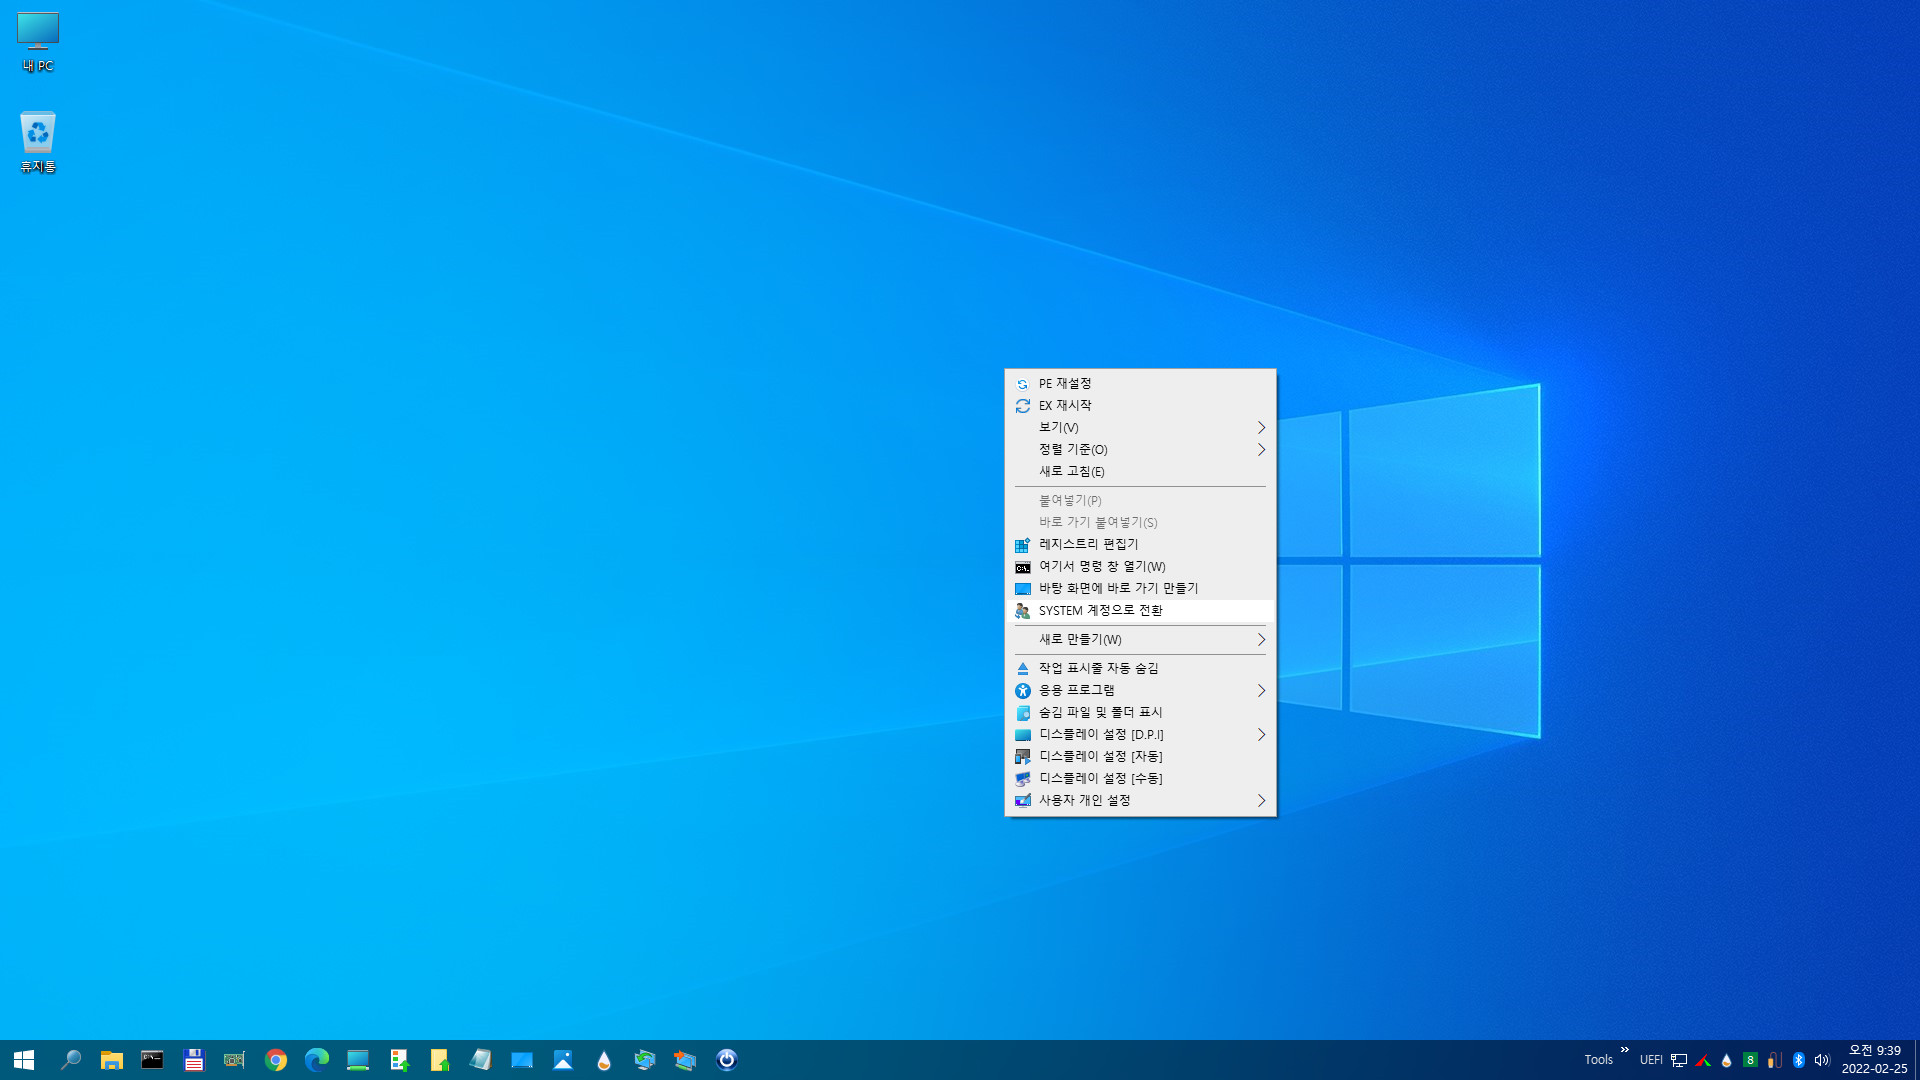Open the clock and date 2022-02-25

coord(1874,1060)
